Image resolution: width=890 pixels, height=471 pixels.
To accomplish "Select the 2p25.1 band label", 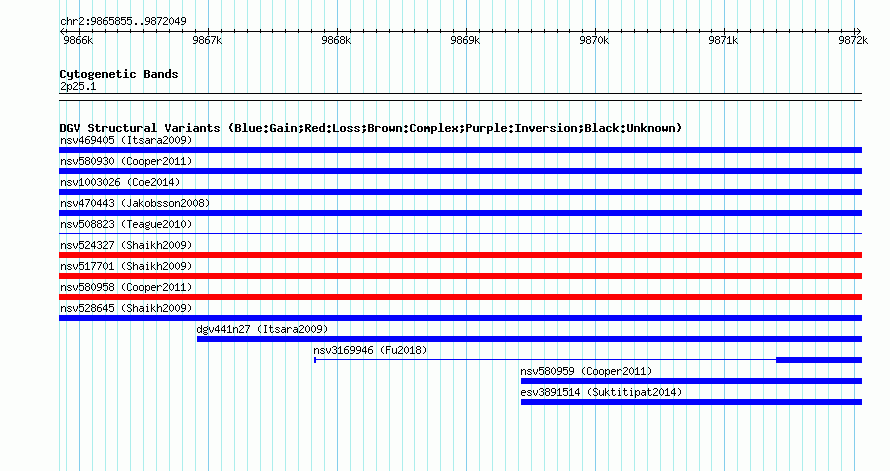I will click(78, 86).
